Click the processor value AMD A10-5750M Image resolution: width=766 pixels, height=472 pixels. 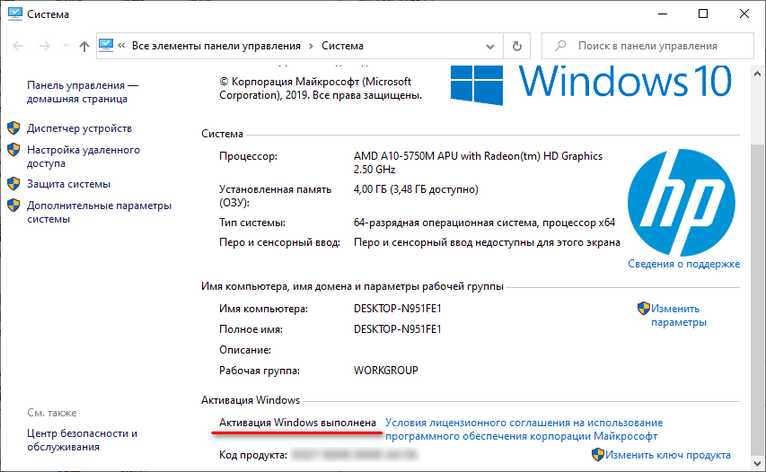pyautogui.click(x=478, y=163)
